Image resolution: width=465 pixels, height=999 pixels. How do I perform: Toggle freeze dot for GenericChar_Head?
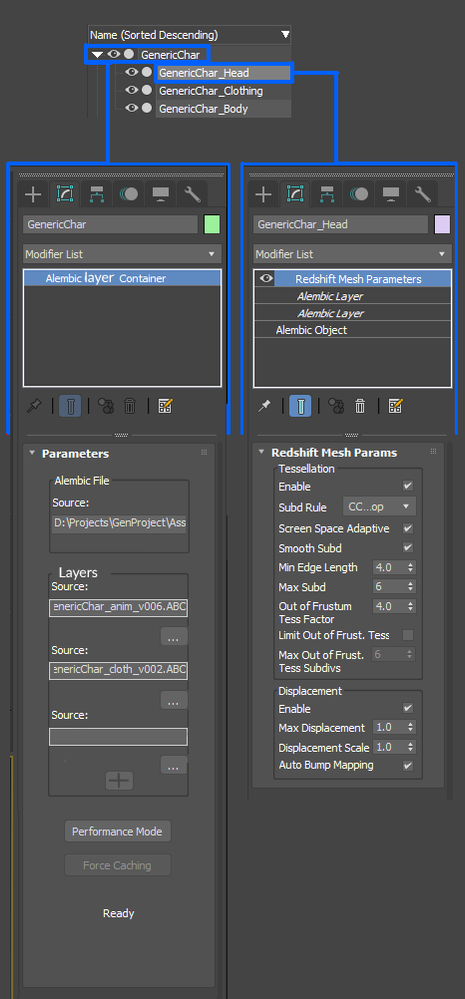click(147, 73)
